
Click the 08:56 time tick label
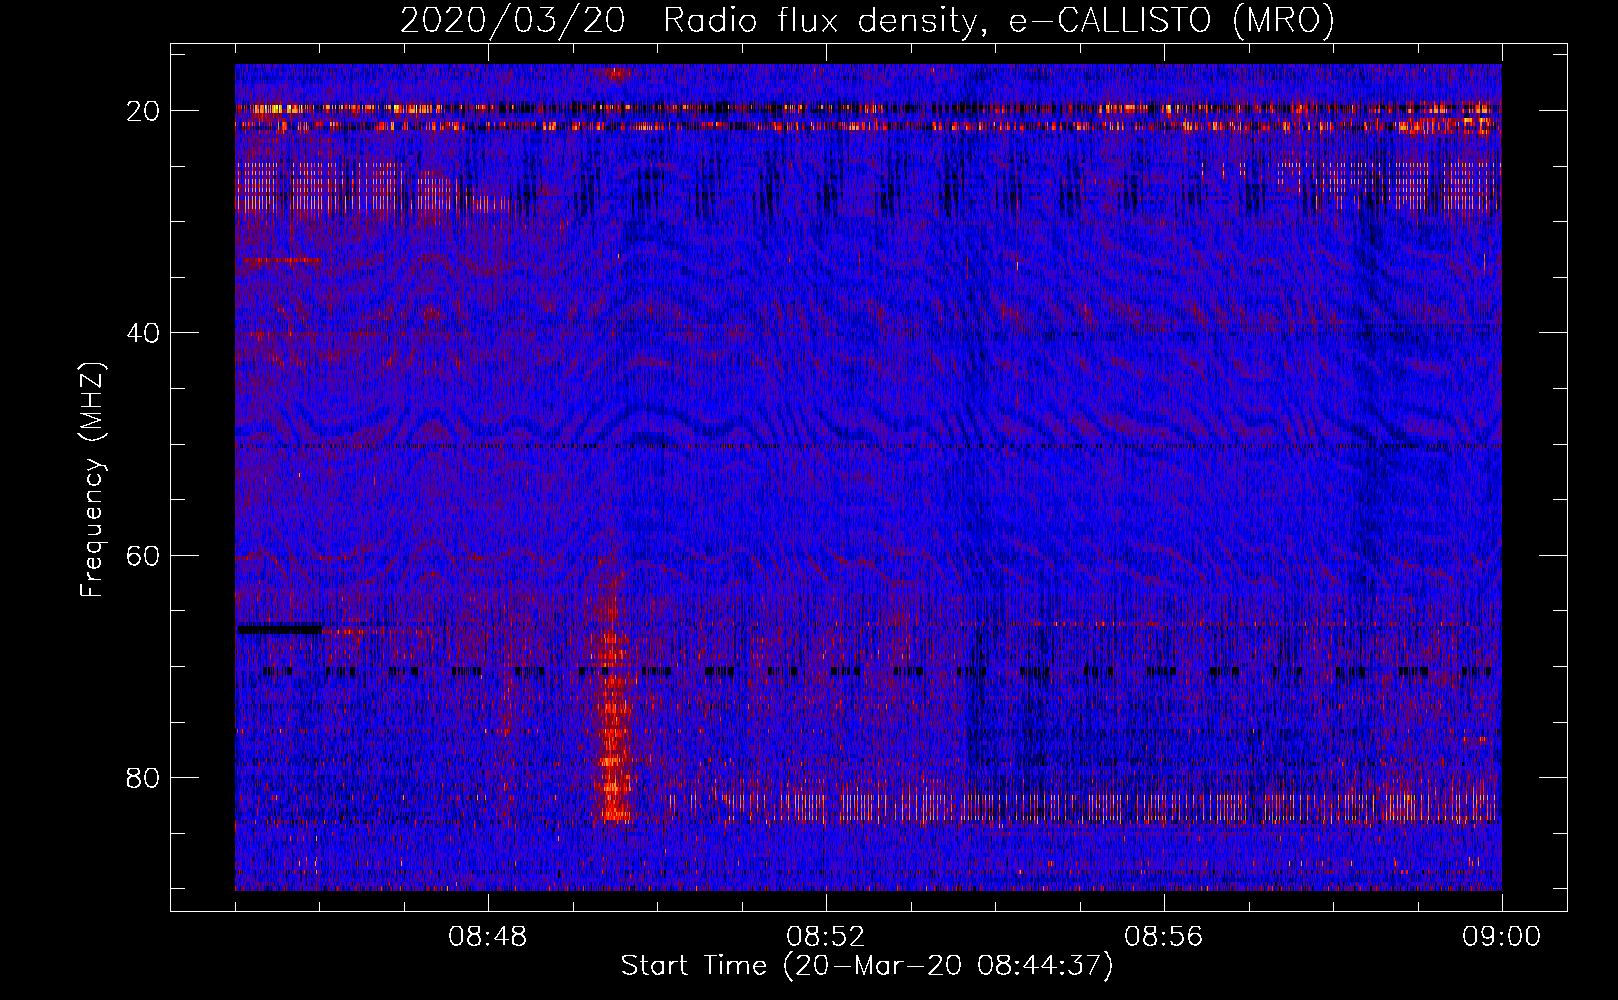click(1164, 937)
